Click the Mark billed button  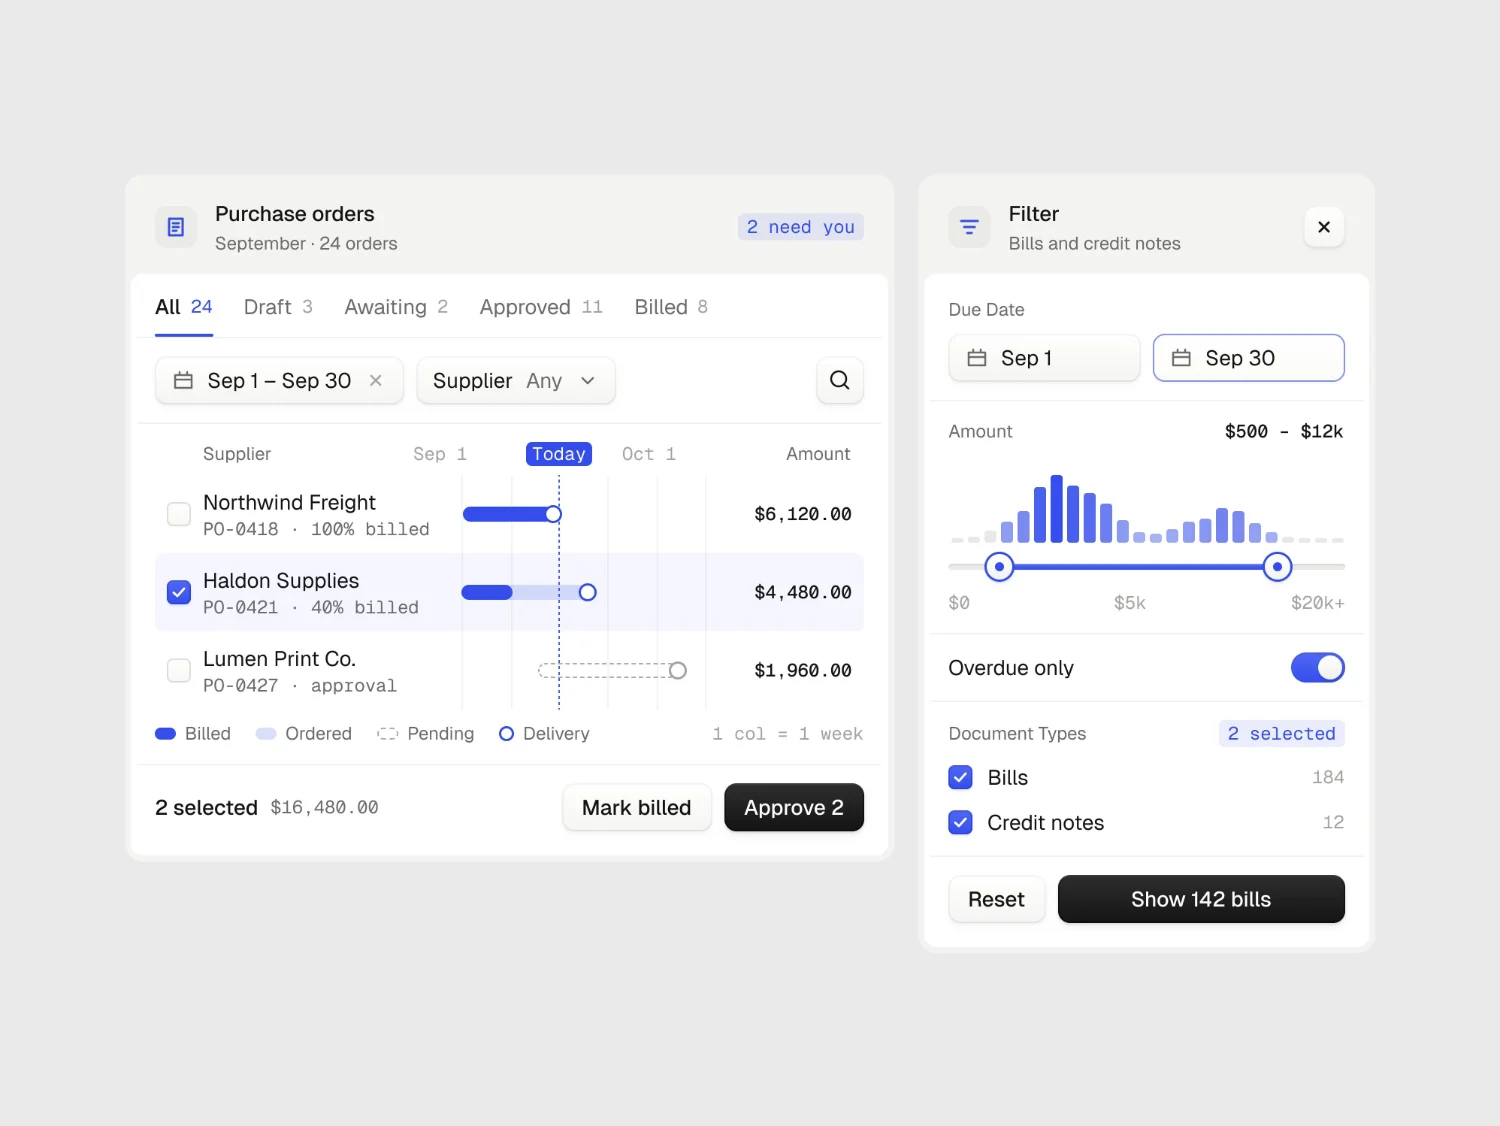tap(637, 807)
